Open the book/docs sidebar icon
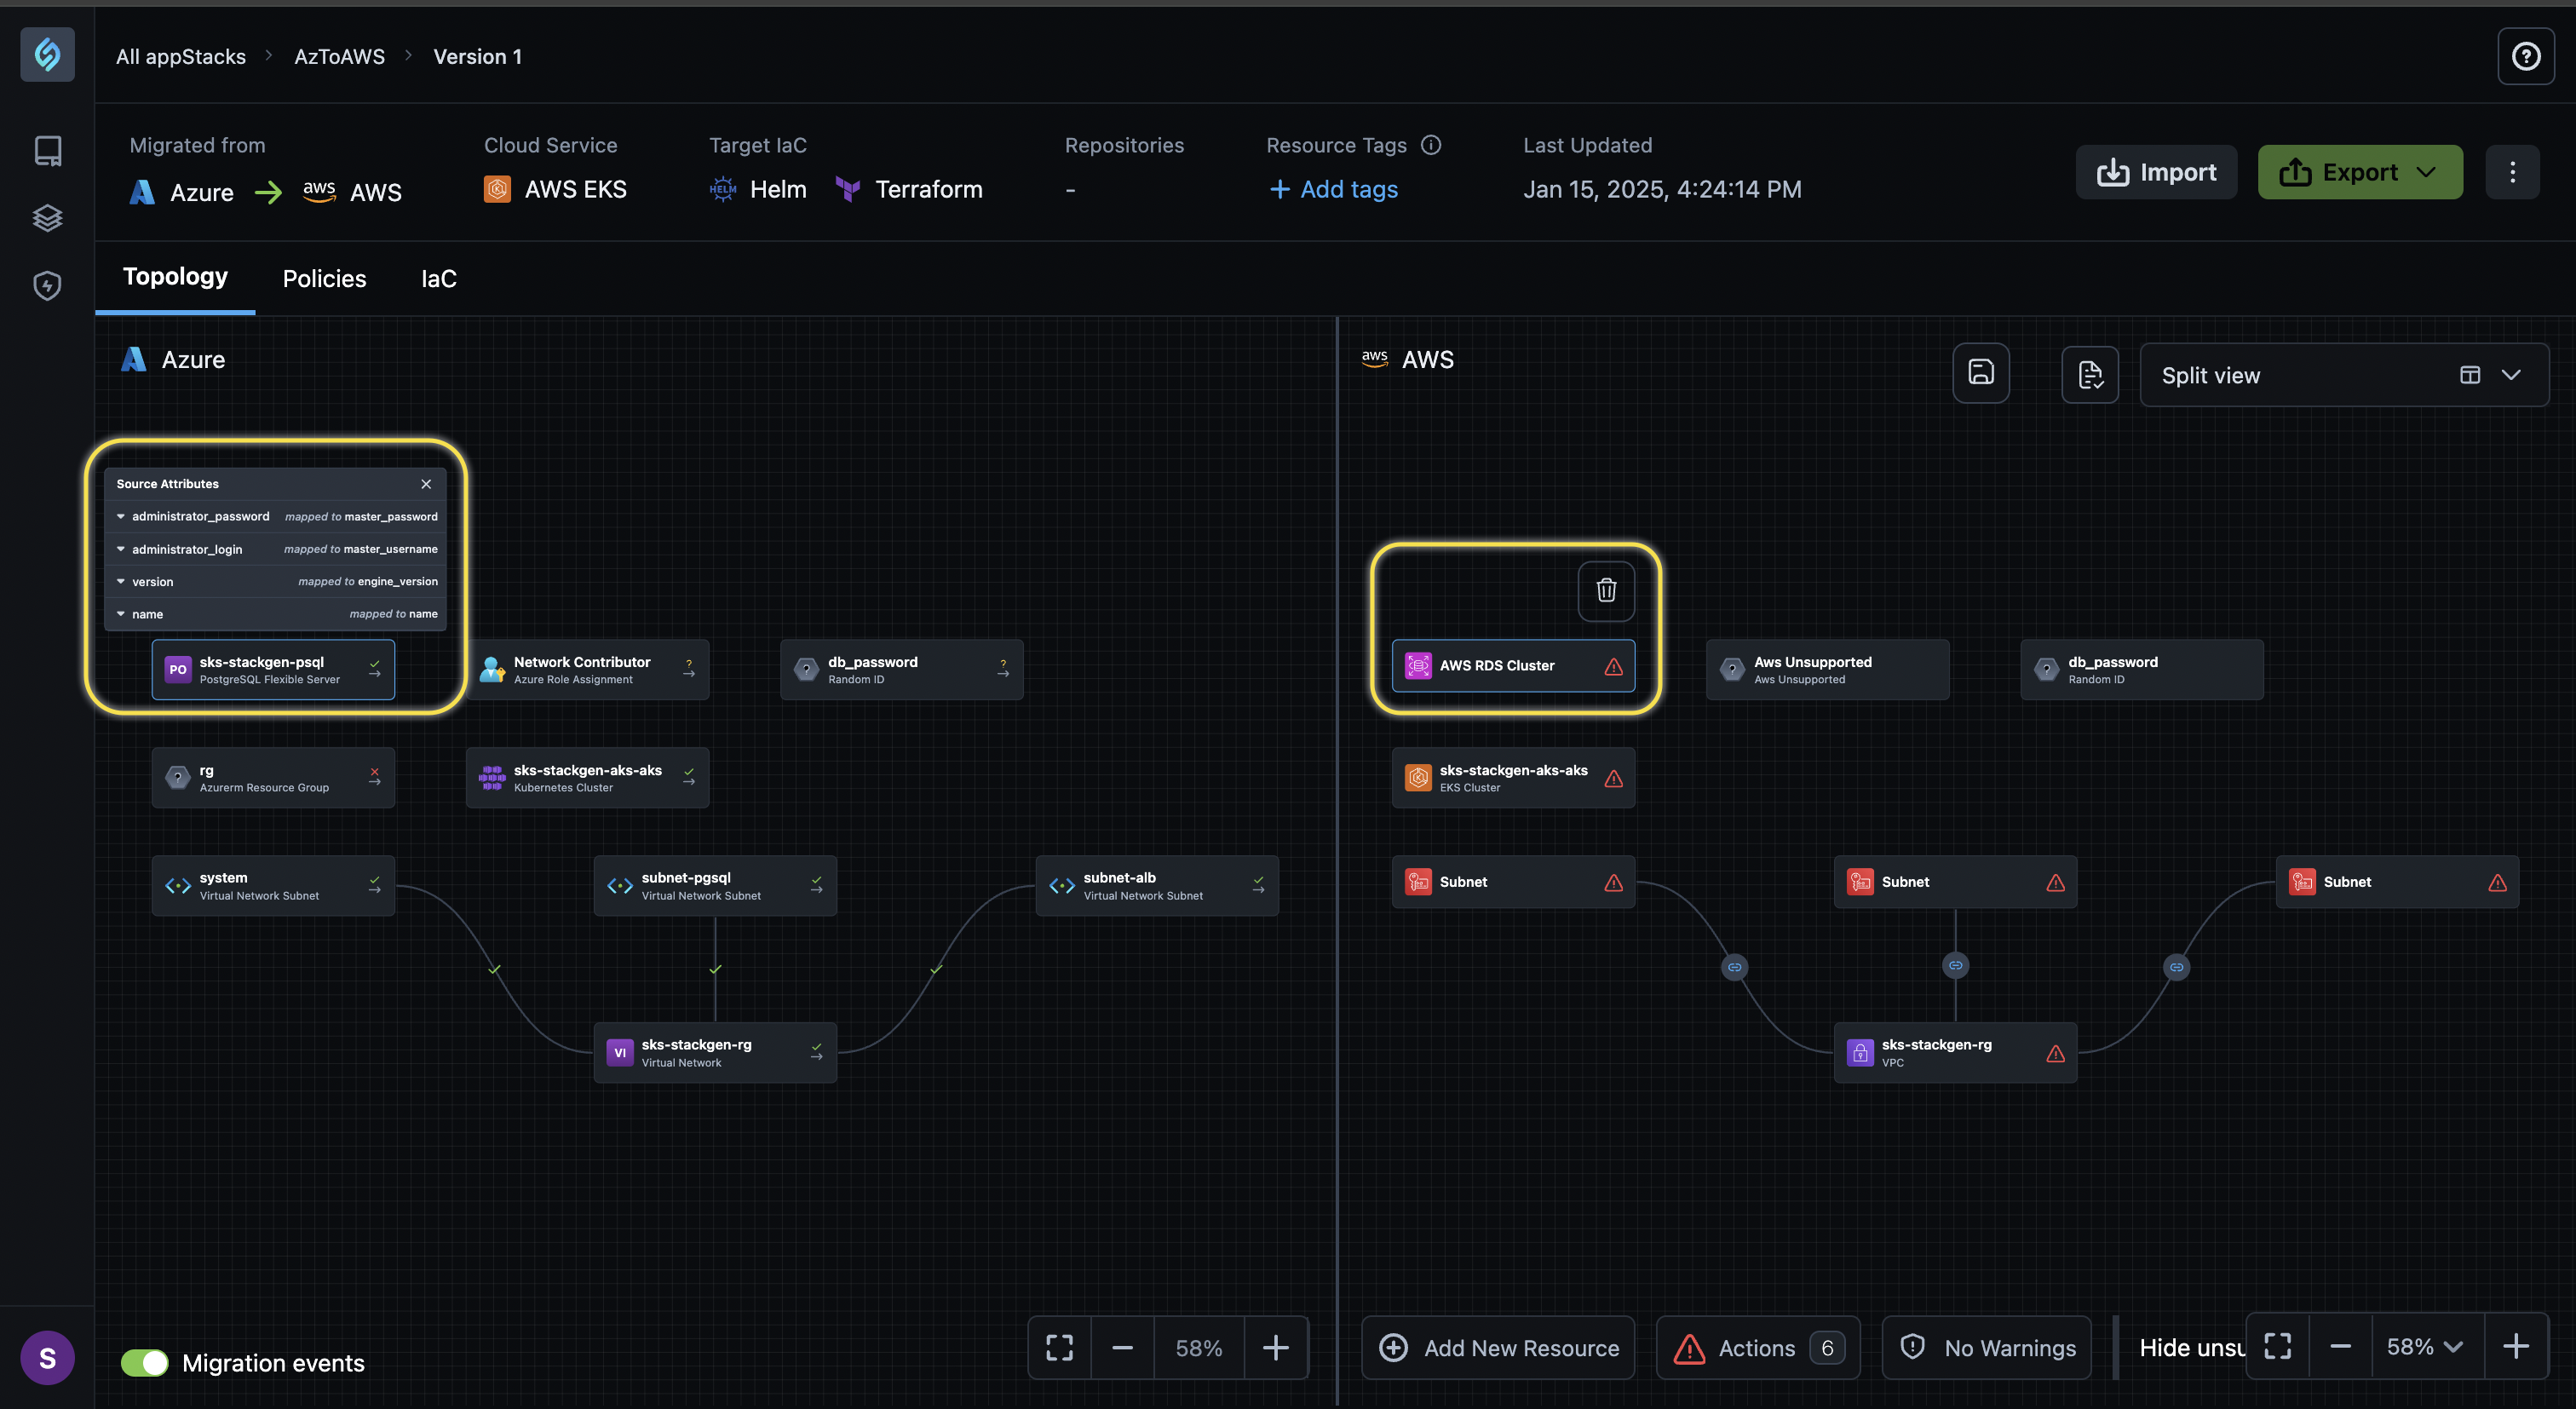2576x1409 pixels. point(47,151)
